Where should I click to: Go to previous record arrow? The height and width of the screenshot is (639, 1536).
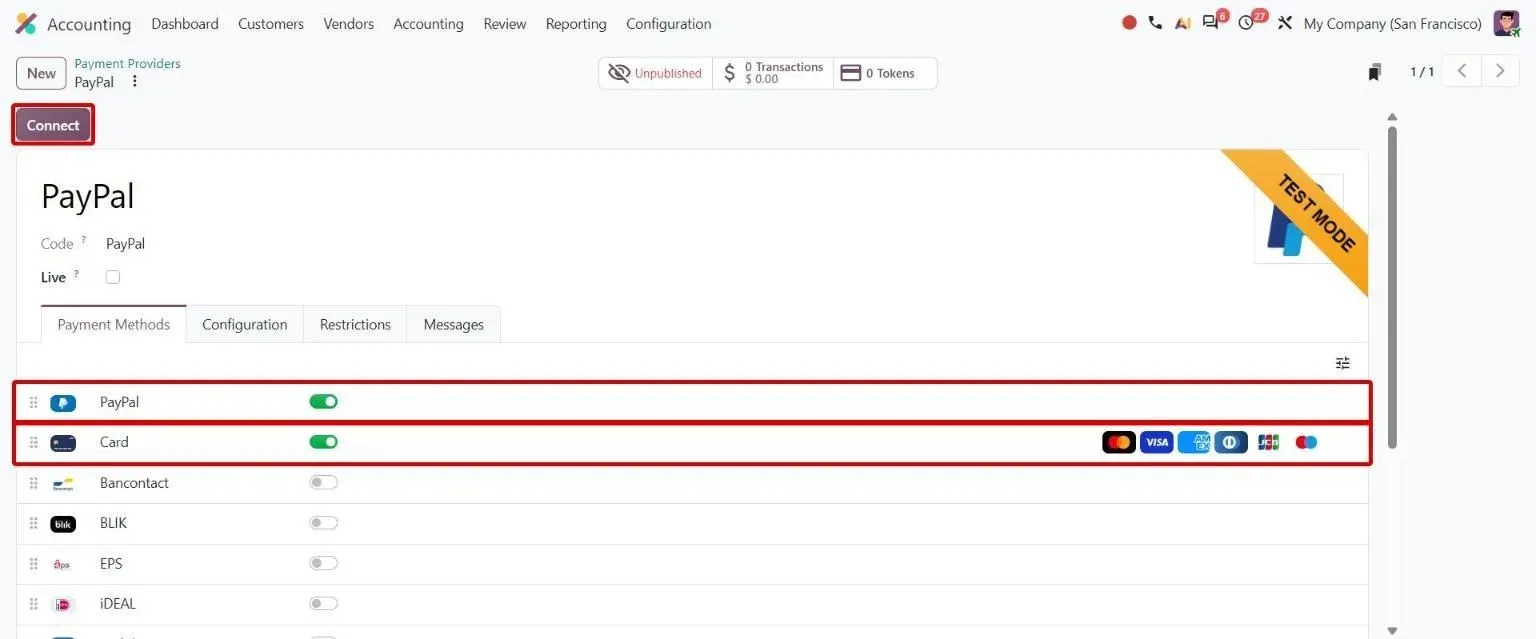pos(1462,71)
